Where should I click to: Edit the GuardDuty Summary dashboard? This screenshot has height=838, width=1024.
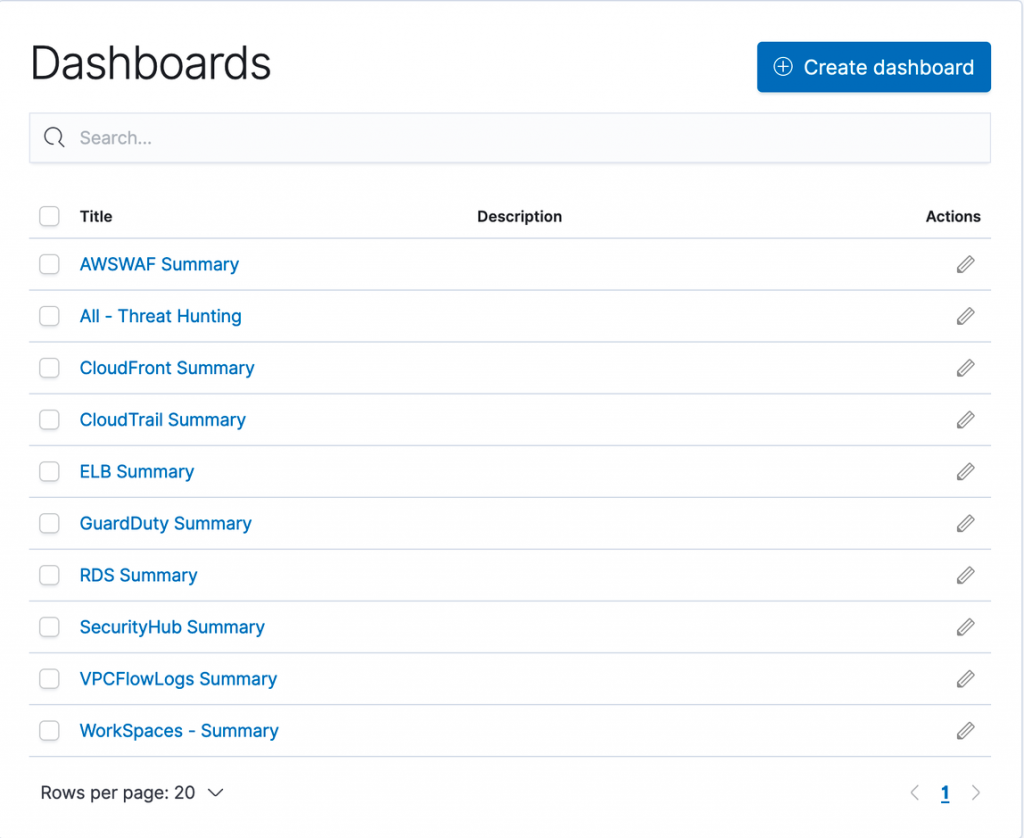[965, 523]
